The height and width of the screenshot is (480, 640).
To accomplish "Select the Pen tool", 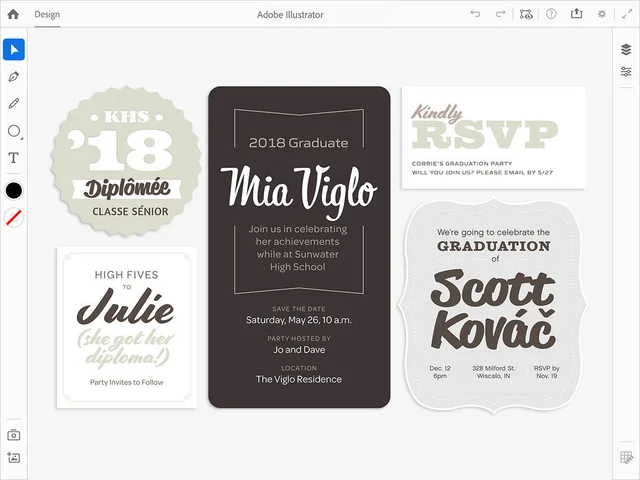I will pos(14,77).
